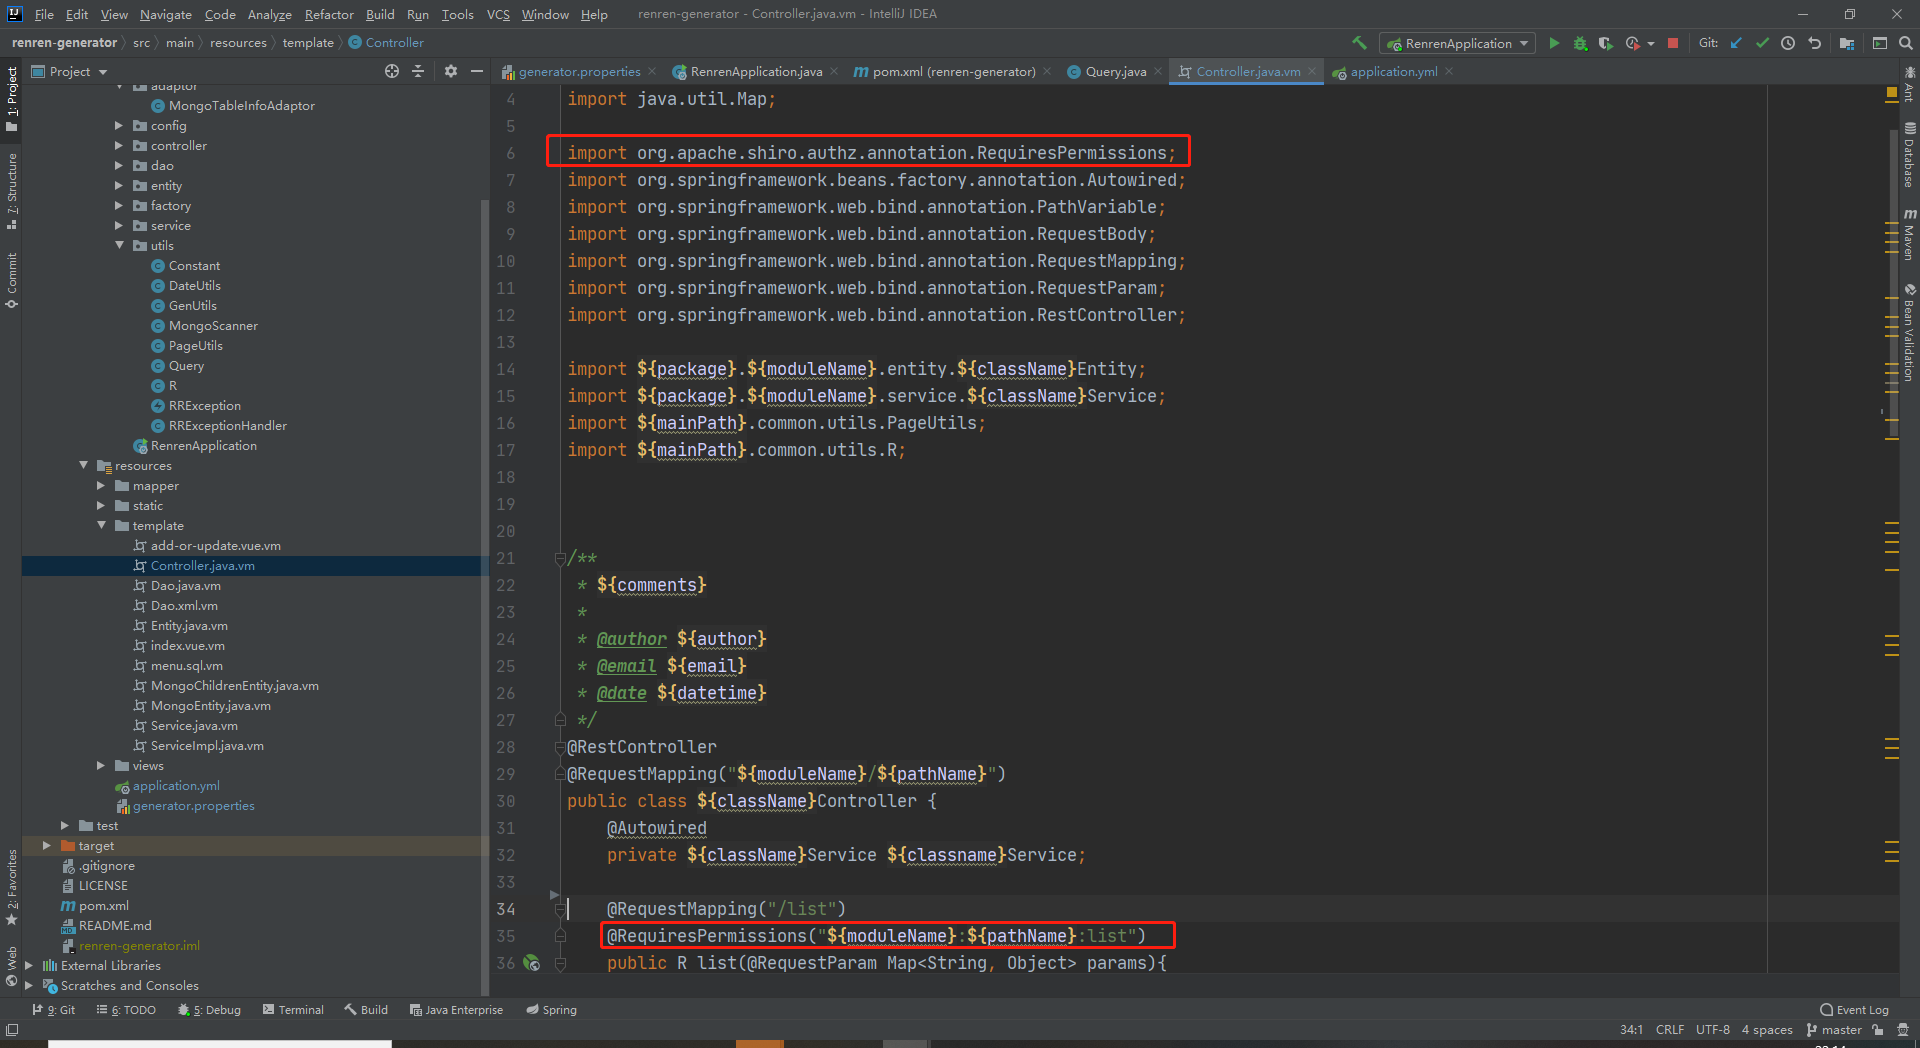Toggle the 6: TODO tool window

pyautogui.click(x=126, y=1010)
